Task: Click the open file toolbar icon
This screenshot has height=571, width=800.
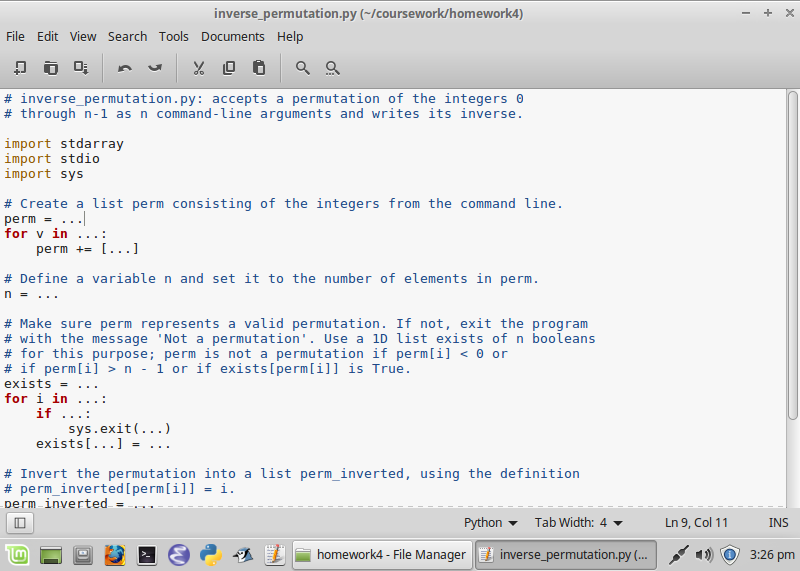Action: (x=51, y=68)
